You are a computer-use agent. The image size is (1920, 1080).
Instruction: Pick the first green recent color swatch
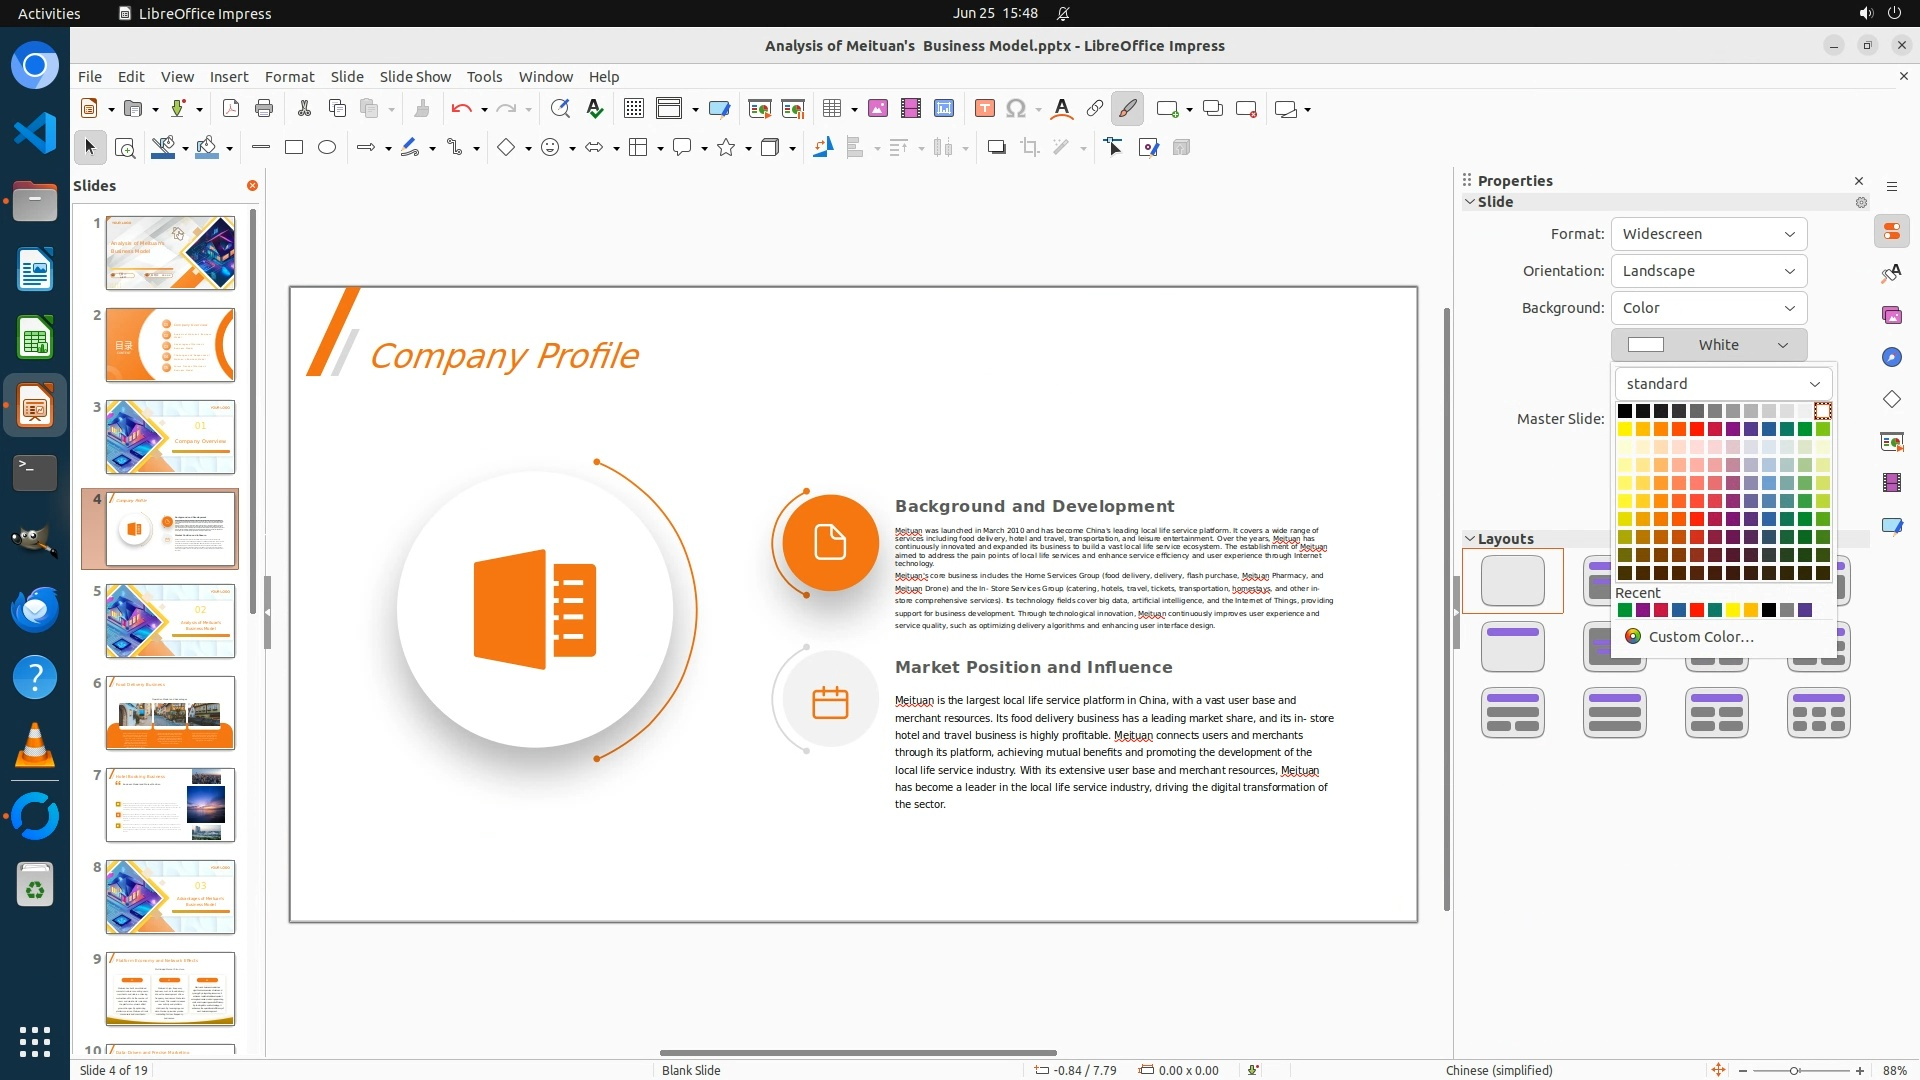[1625, 611]
